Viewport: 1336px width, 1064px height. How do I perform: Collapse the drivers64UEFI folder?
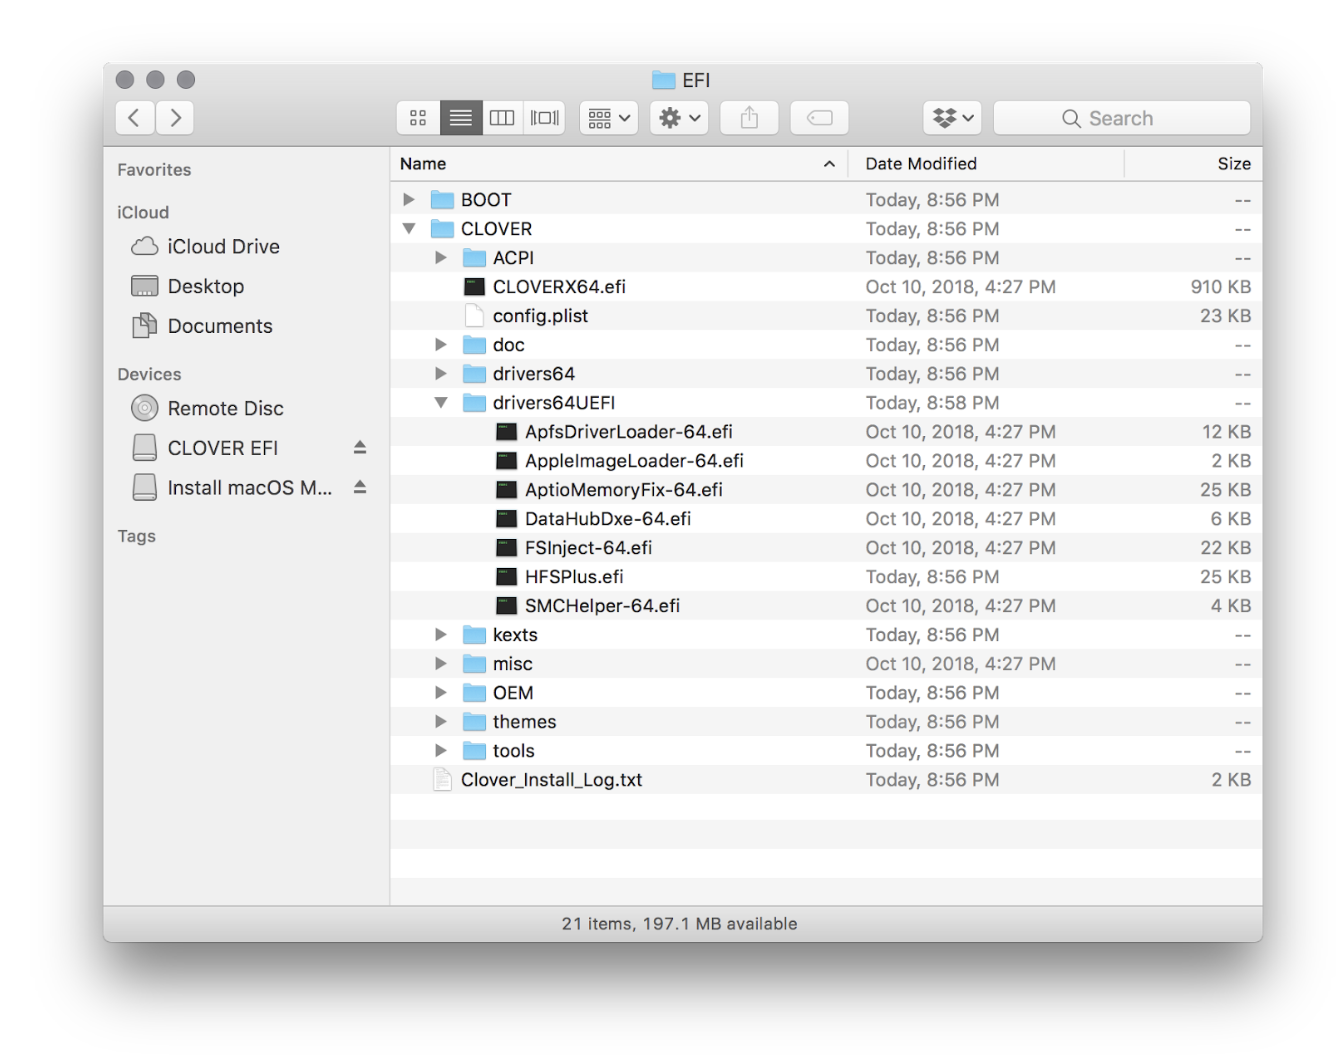440,403
